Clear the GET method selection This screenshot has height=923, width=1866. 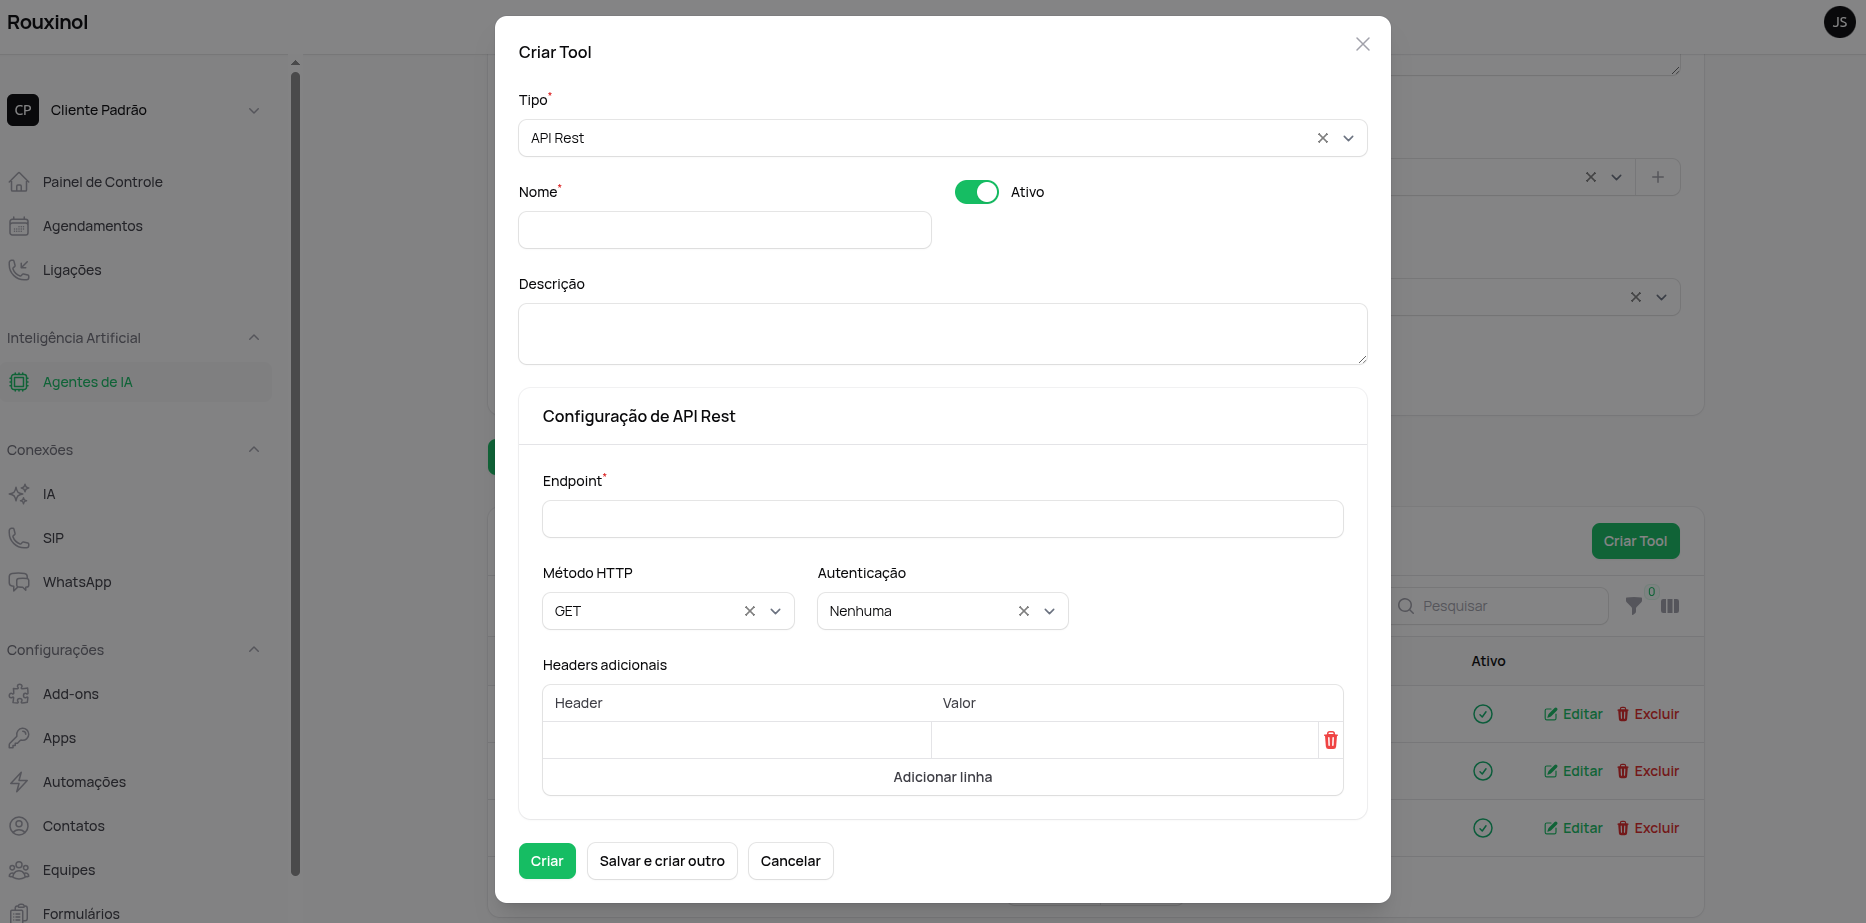[750, 611]
